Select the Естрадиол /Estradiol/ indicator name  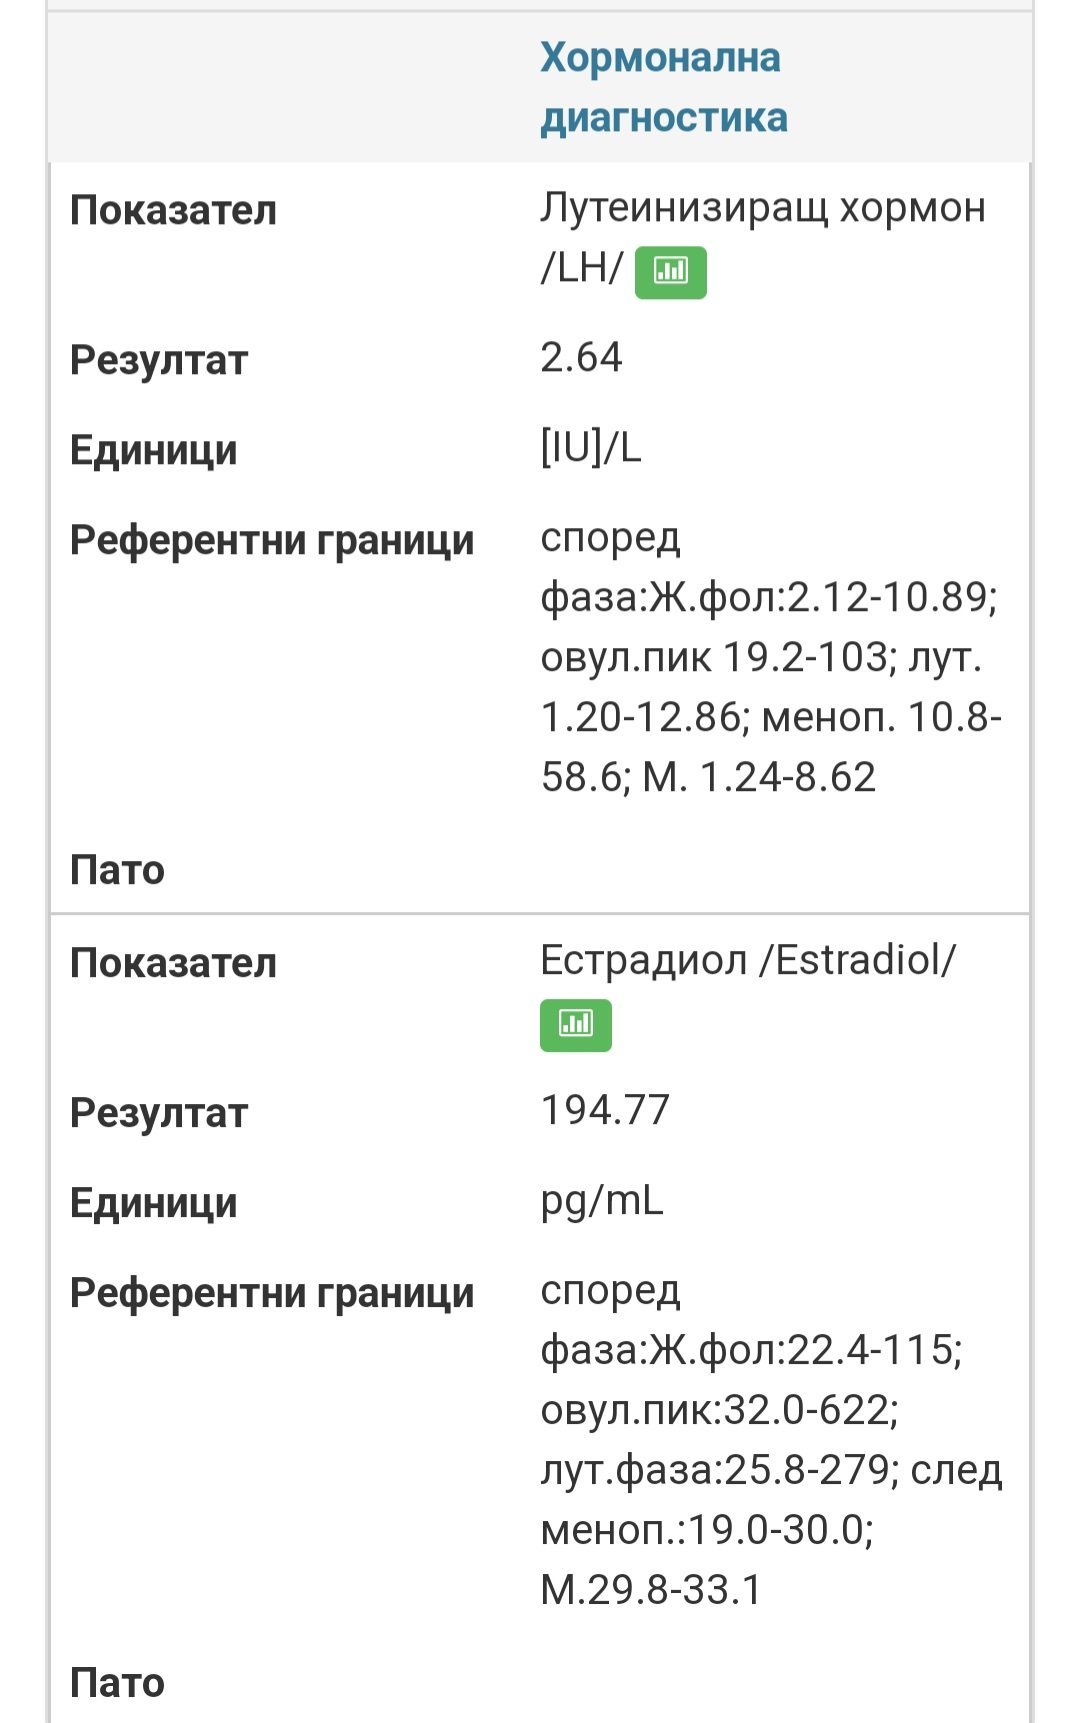[x=748, y=960]
